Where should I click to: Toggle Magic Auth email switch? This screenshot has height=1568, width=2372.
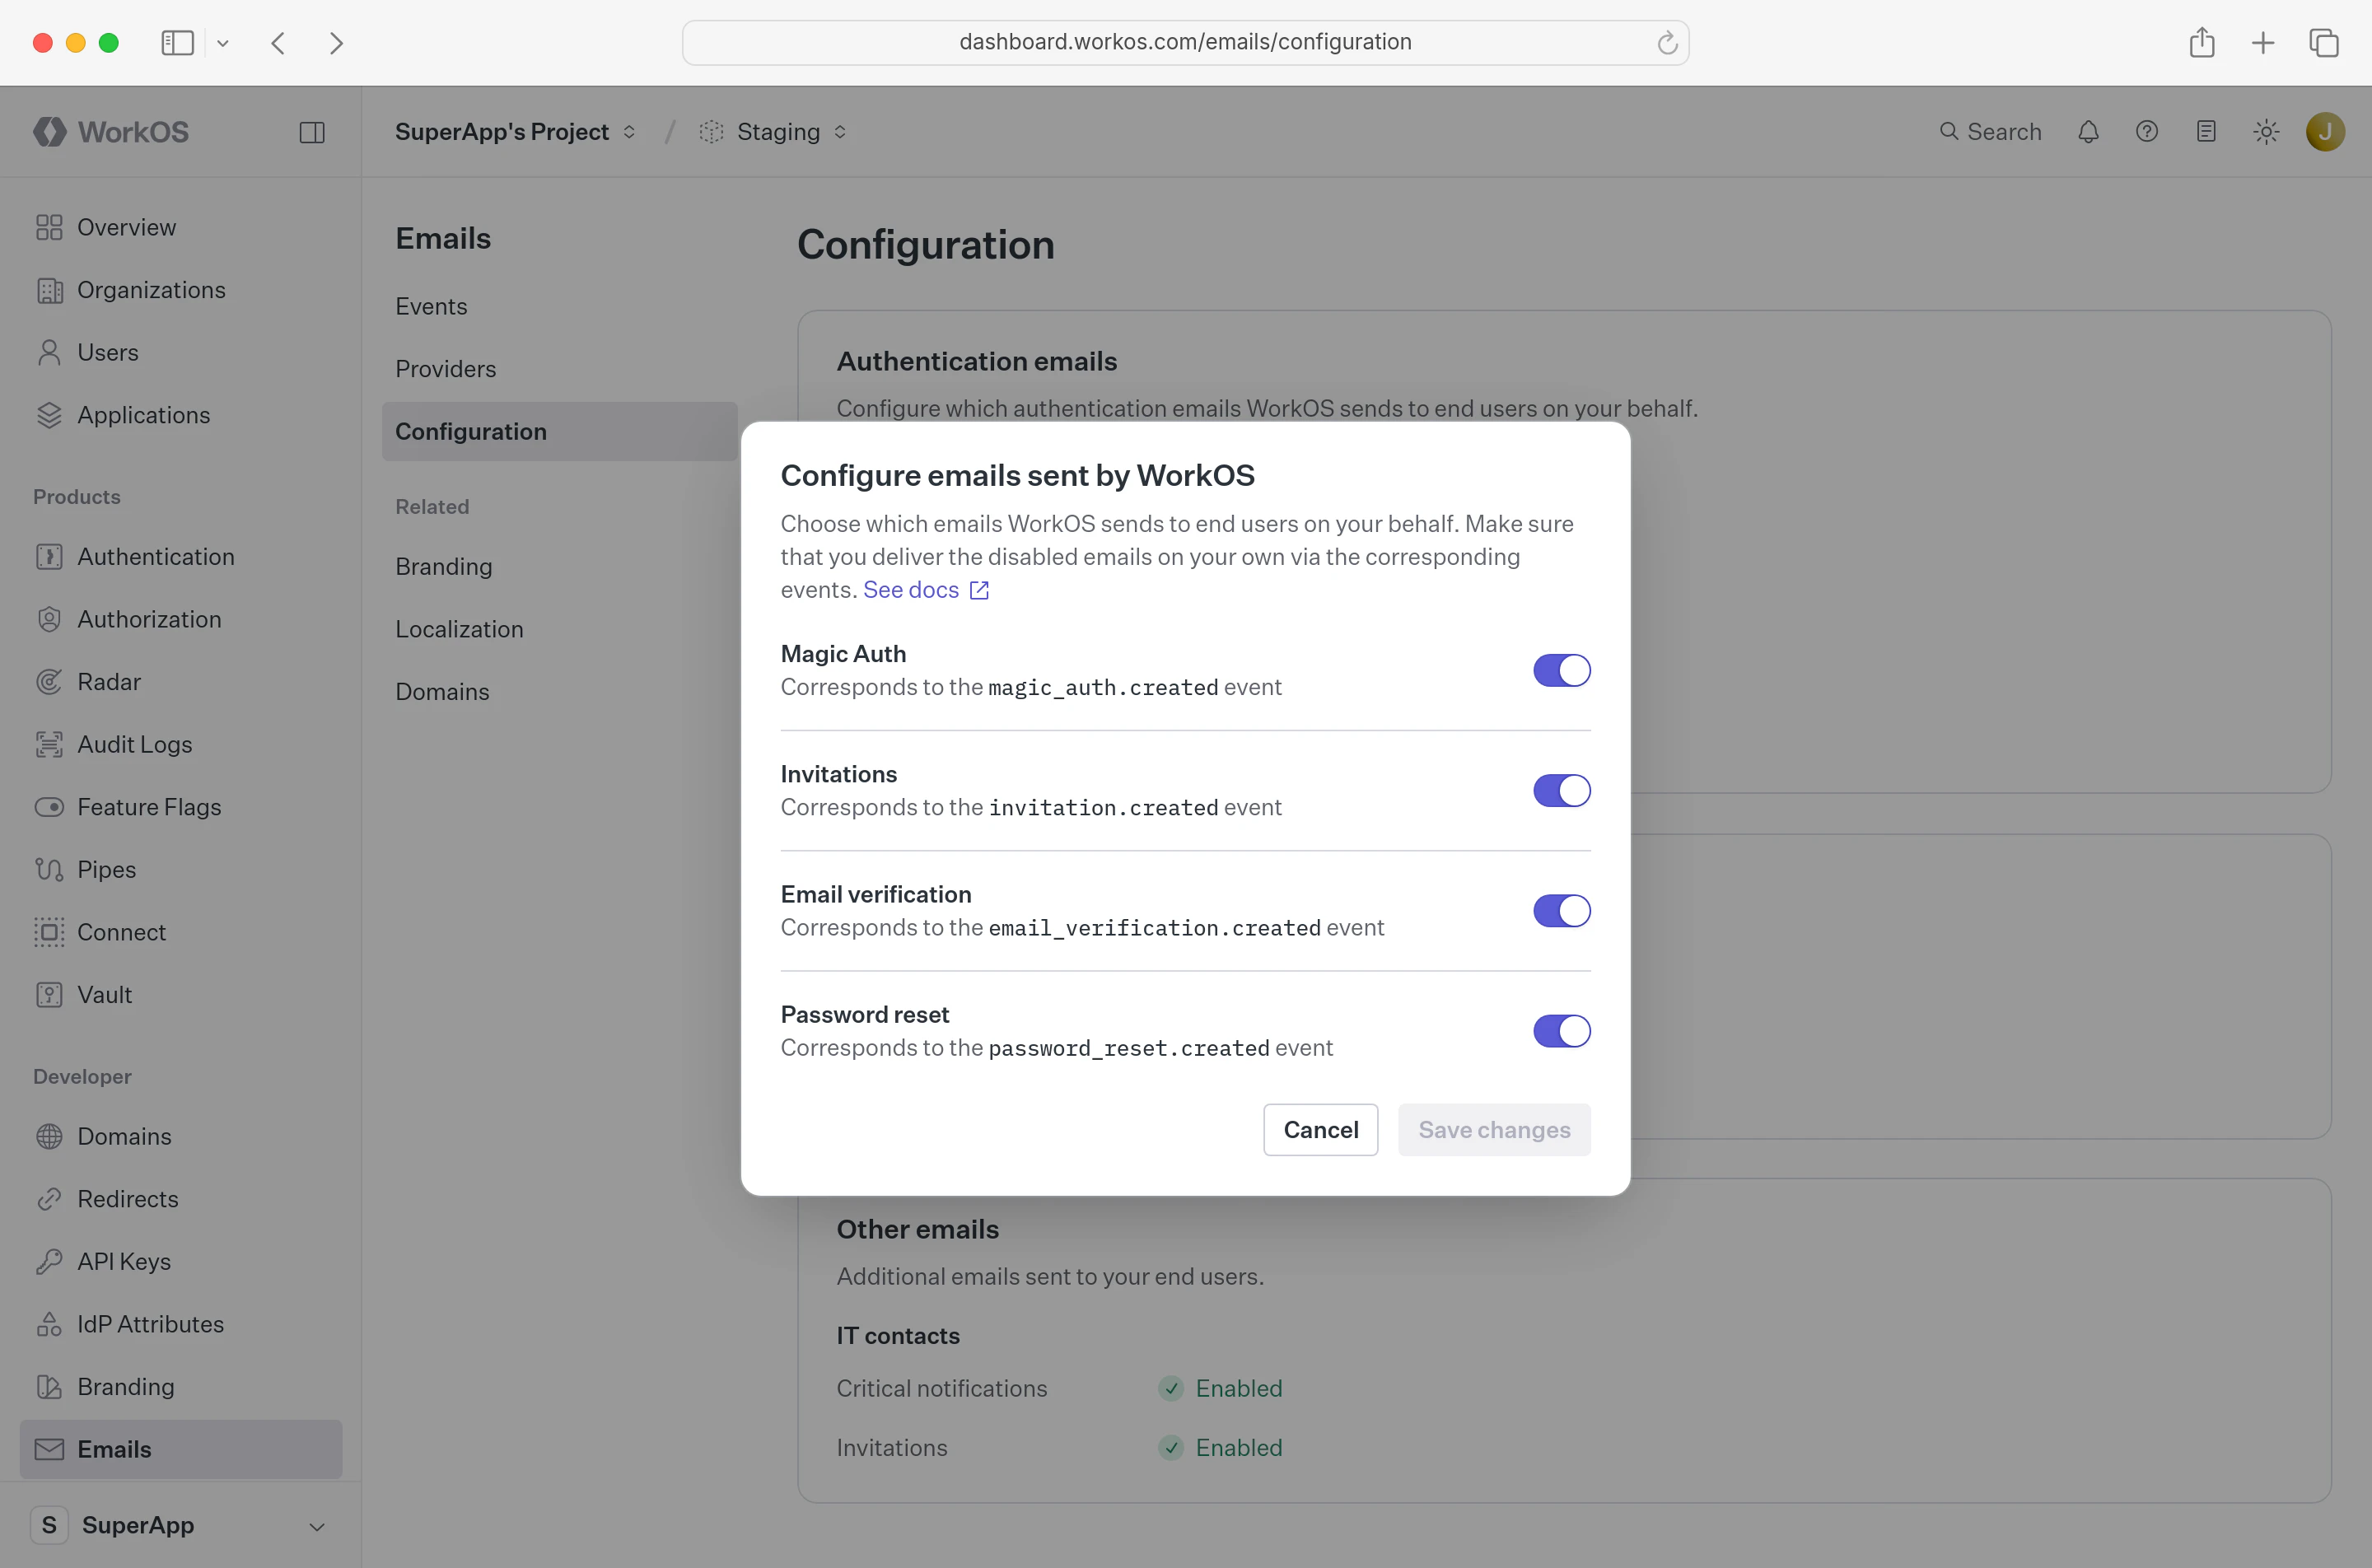click(1561, 670)
